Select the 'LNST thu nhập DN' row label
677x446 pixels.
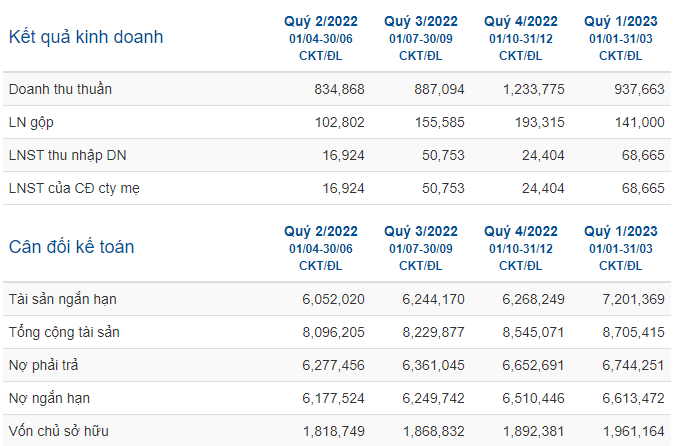pos(68,155)
